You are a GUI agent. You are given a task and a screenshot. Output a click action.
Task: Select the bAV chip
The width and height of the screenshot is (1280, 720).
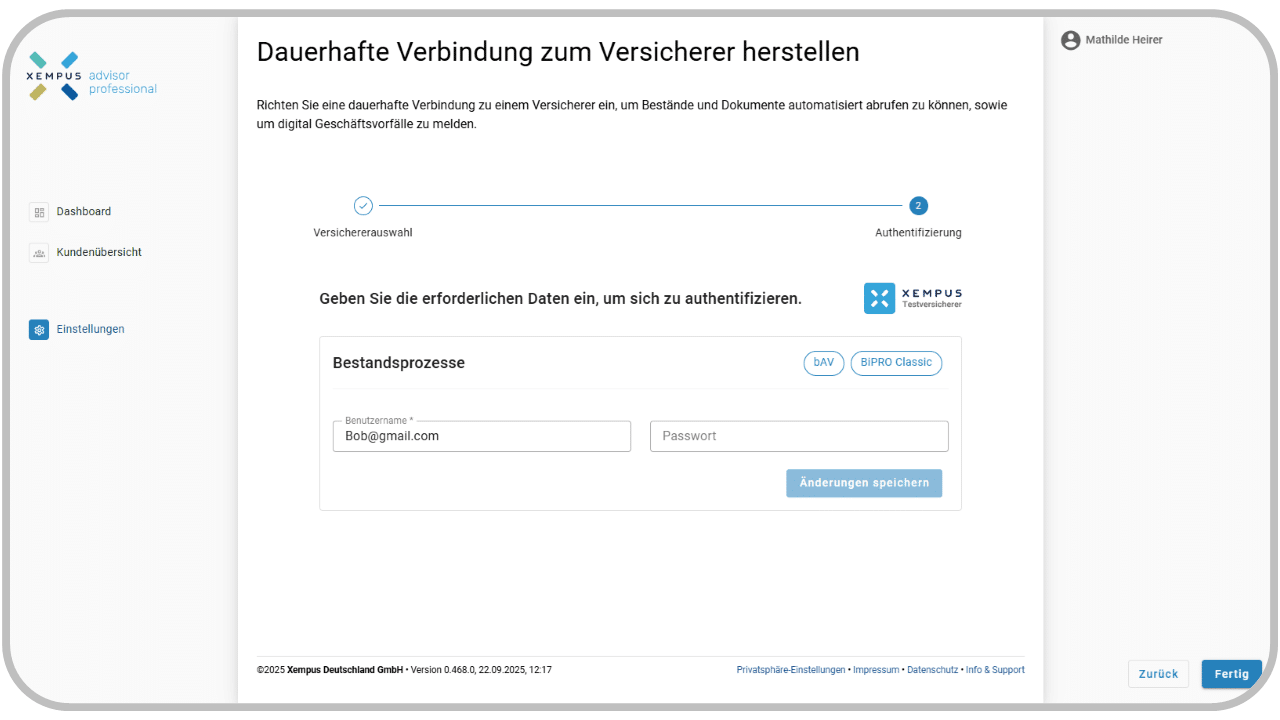823,363
